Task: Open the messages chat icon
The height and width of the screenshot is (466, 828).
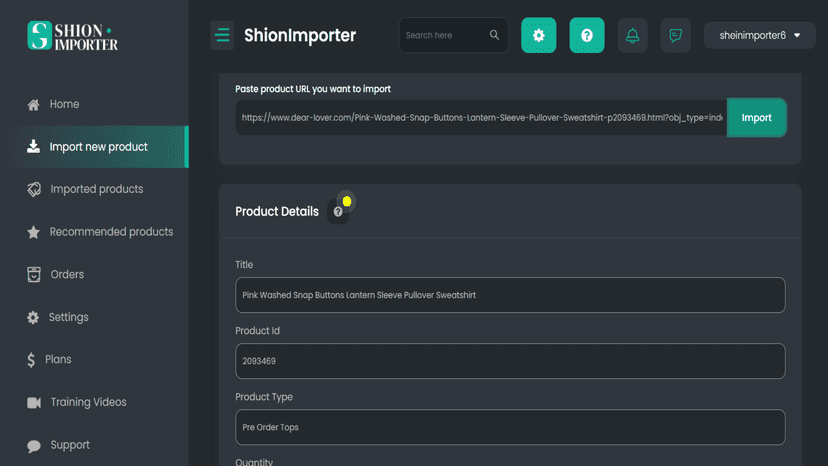Action: (675, 35)
